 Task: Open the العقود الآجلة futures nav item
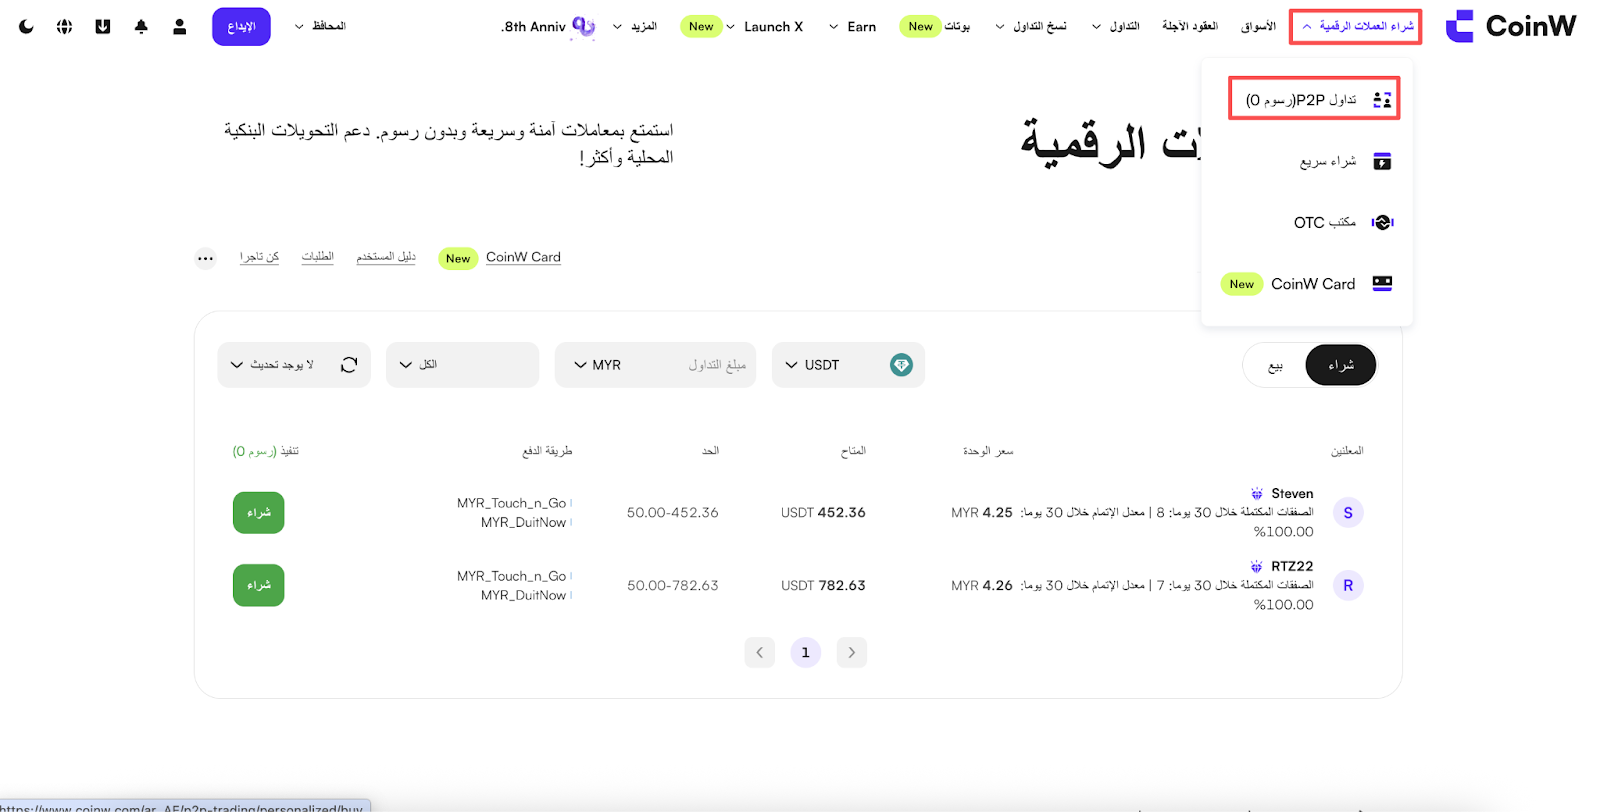pos(1190,26)
